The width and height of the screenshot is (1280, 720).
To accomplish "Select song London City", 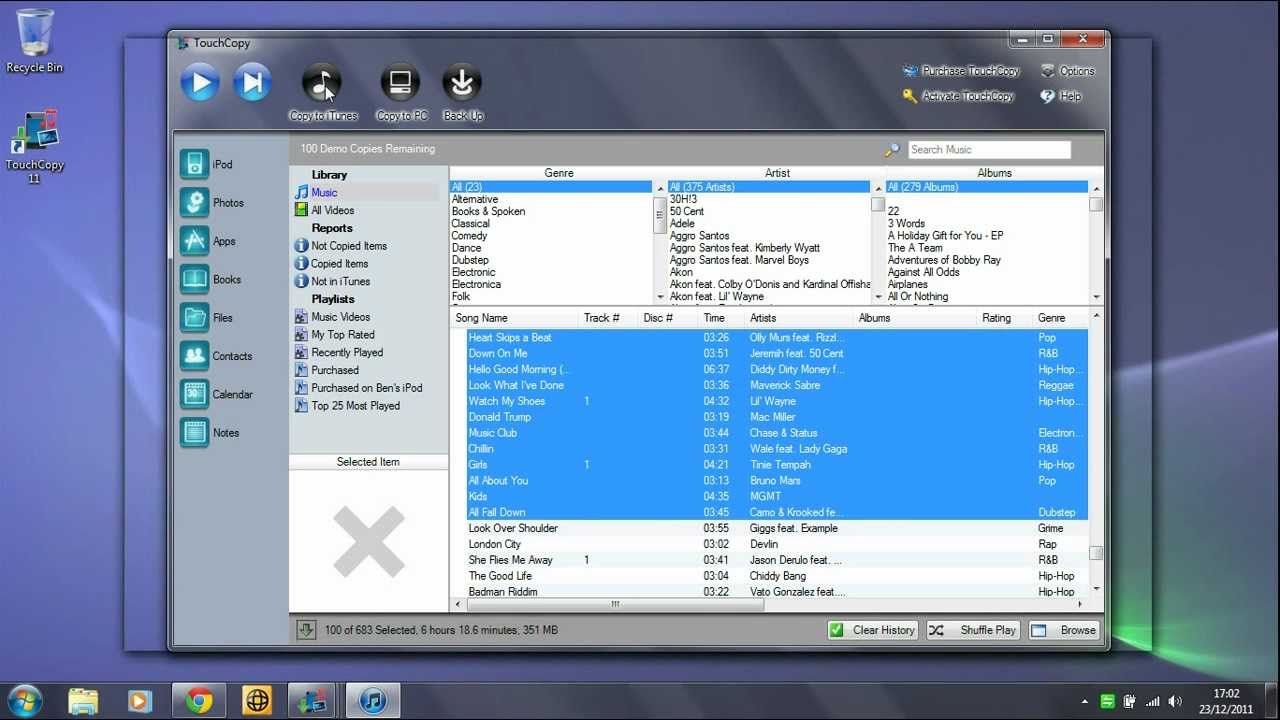I will pyautogui.click(x=495, y=544).
